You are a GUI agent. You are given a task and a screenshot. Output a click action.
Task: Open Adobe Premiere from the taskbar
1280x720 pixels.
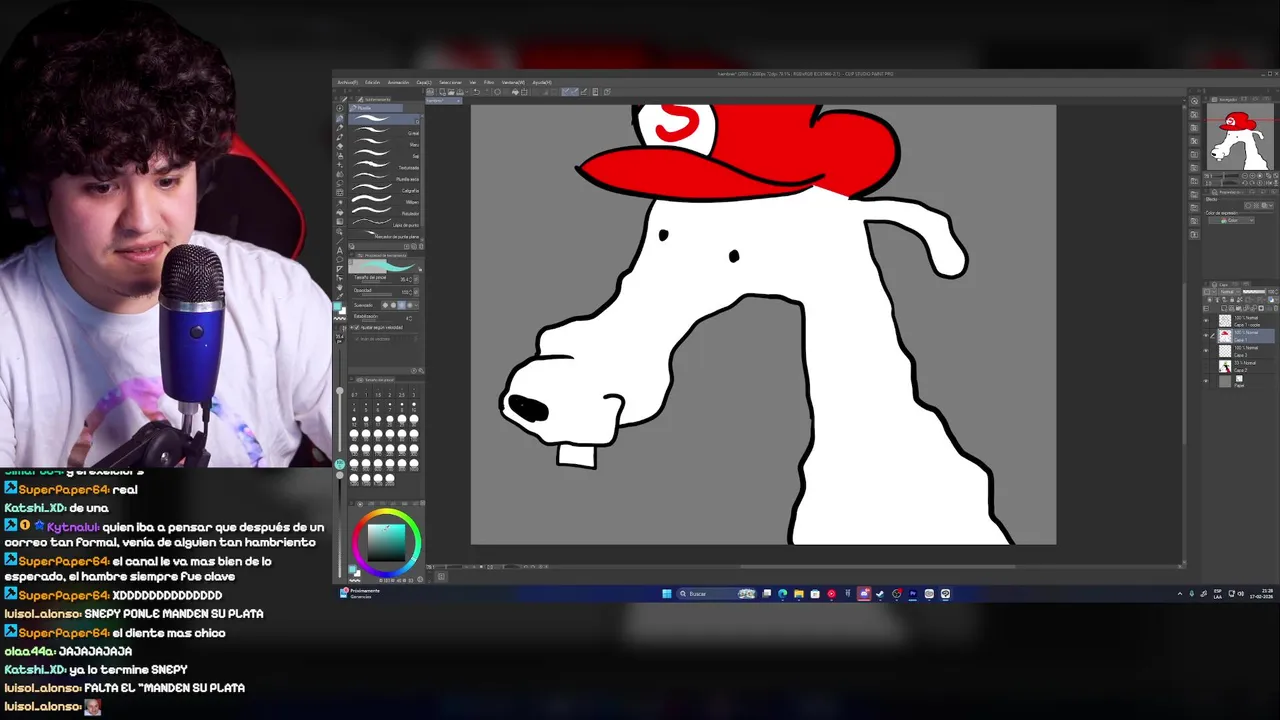[x=912, y=593]
